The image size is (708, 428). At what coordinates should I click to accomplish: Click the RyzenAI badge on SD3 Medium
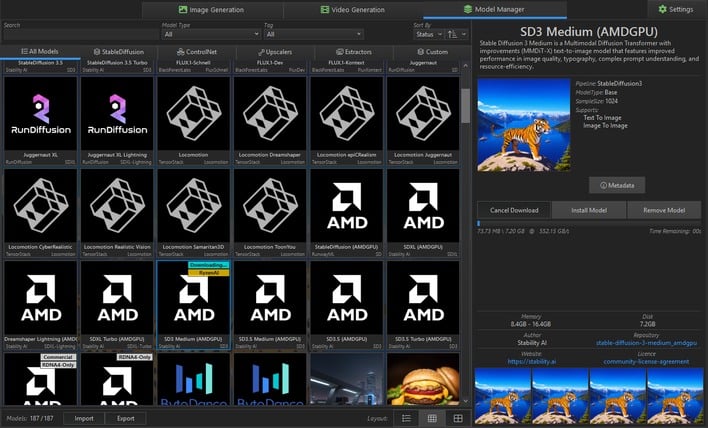(x=209, y=273)
